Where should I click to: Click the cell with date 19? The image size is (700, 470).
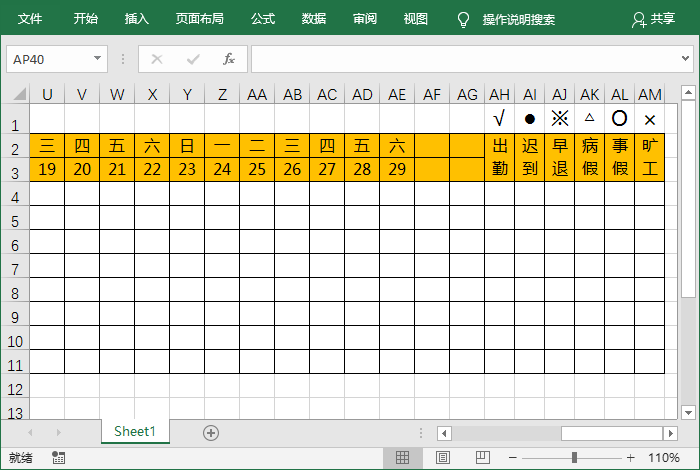(47, 169)
